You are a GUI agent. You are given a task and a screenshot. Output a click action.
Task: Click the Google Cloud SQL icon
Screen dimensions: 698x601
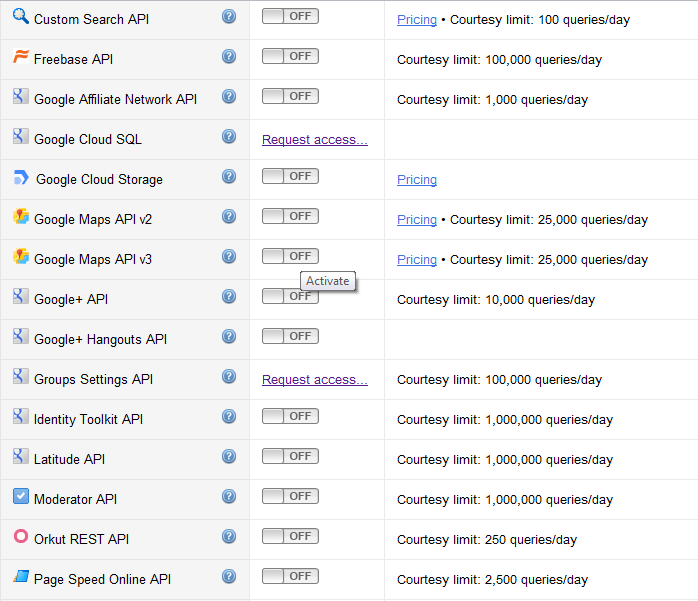20,136
